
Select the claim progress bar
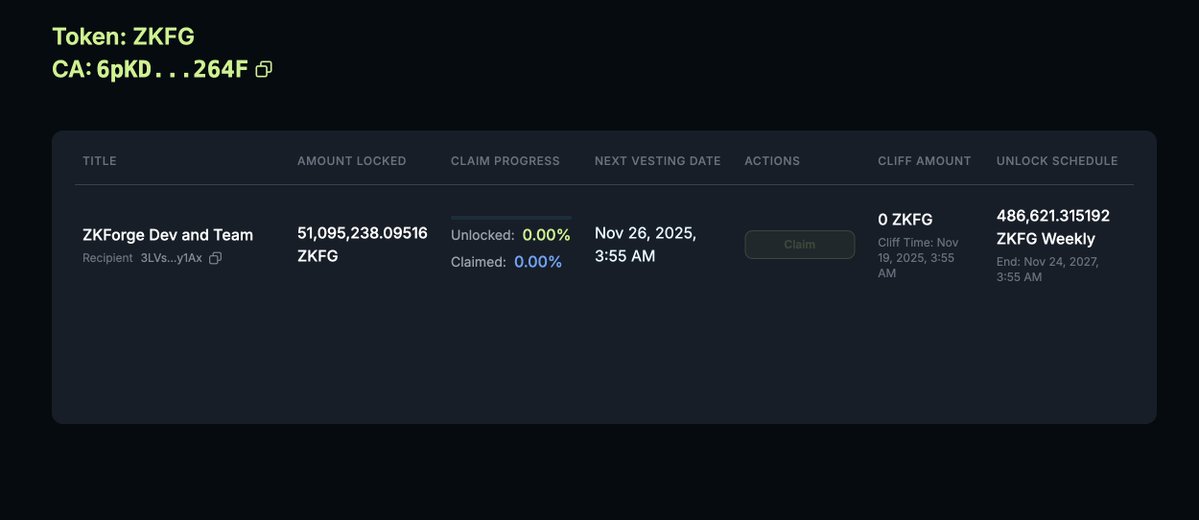click(511, 217)
